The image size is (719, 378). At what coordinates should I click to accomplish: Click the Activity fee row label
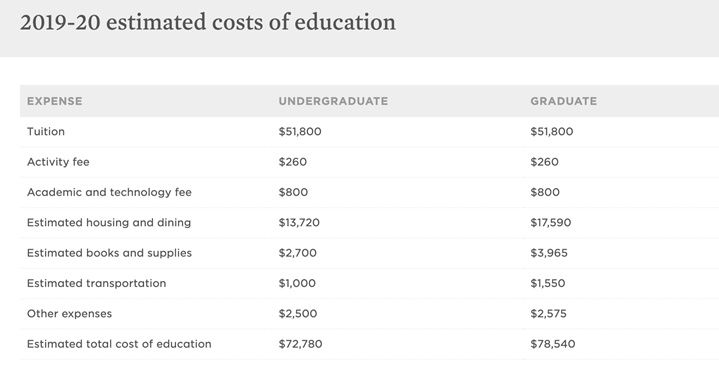click(58, 162)
